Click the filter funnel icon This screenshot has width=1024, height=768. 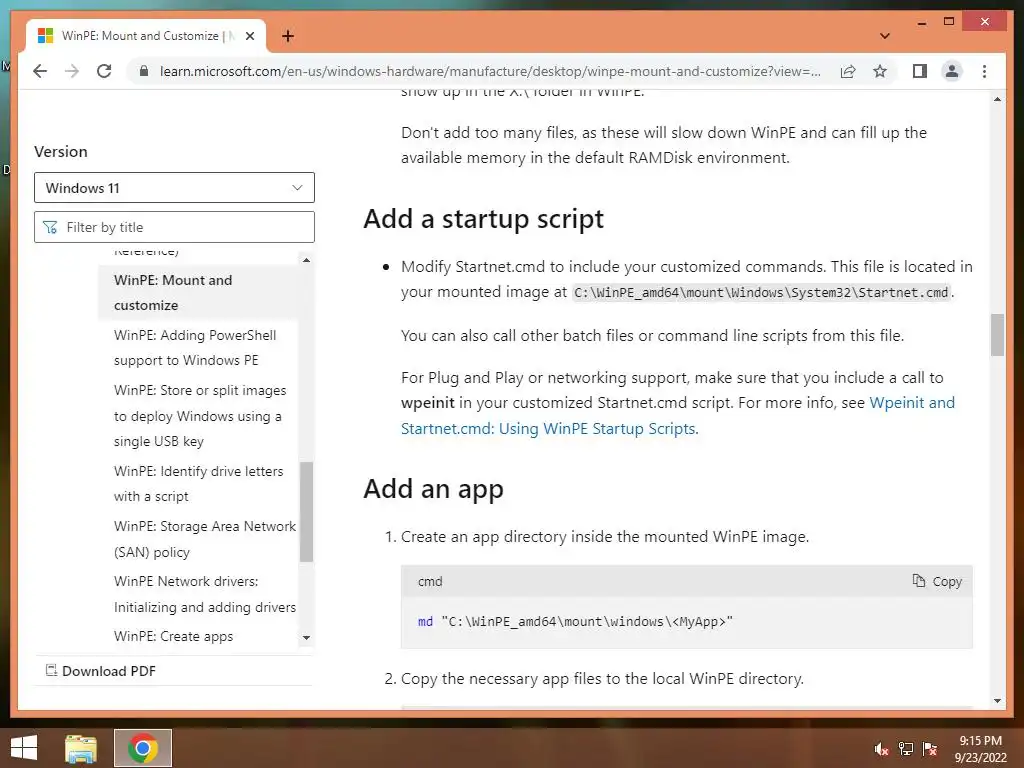pyautogui.click(x=50, y=227)
